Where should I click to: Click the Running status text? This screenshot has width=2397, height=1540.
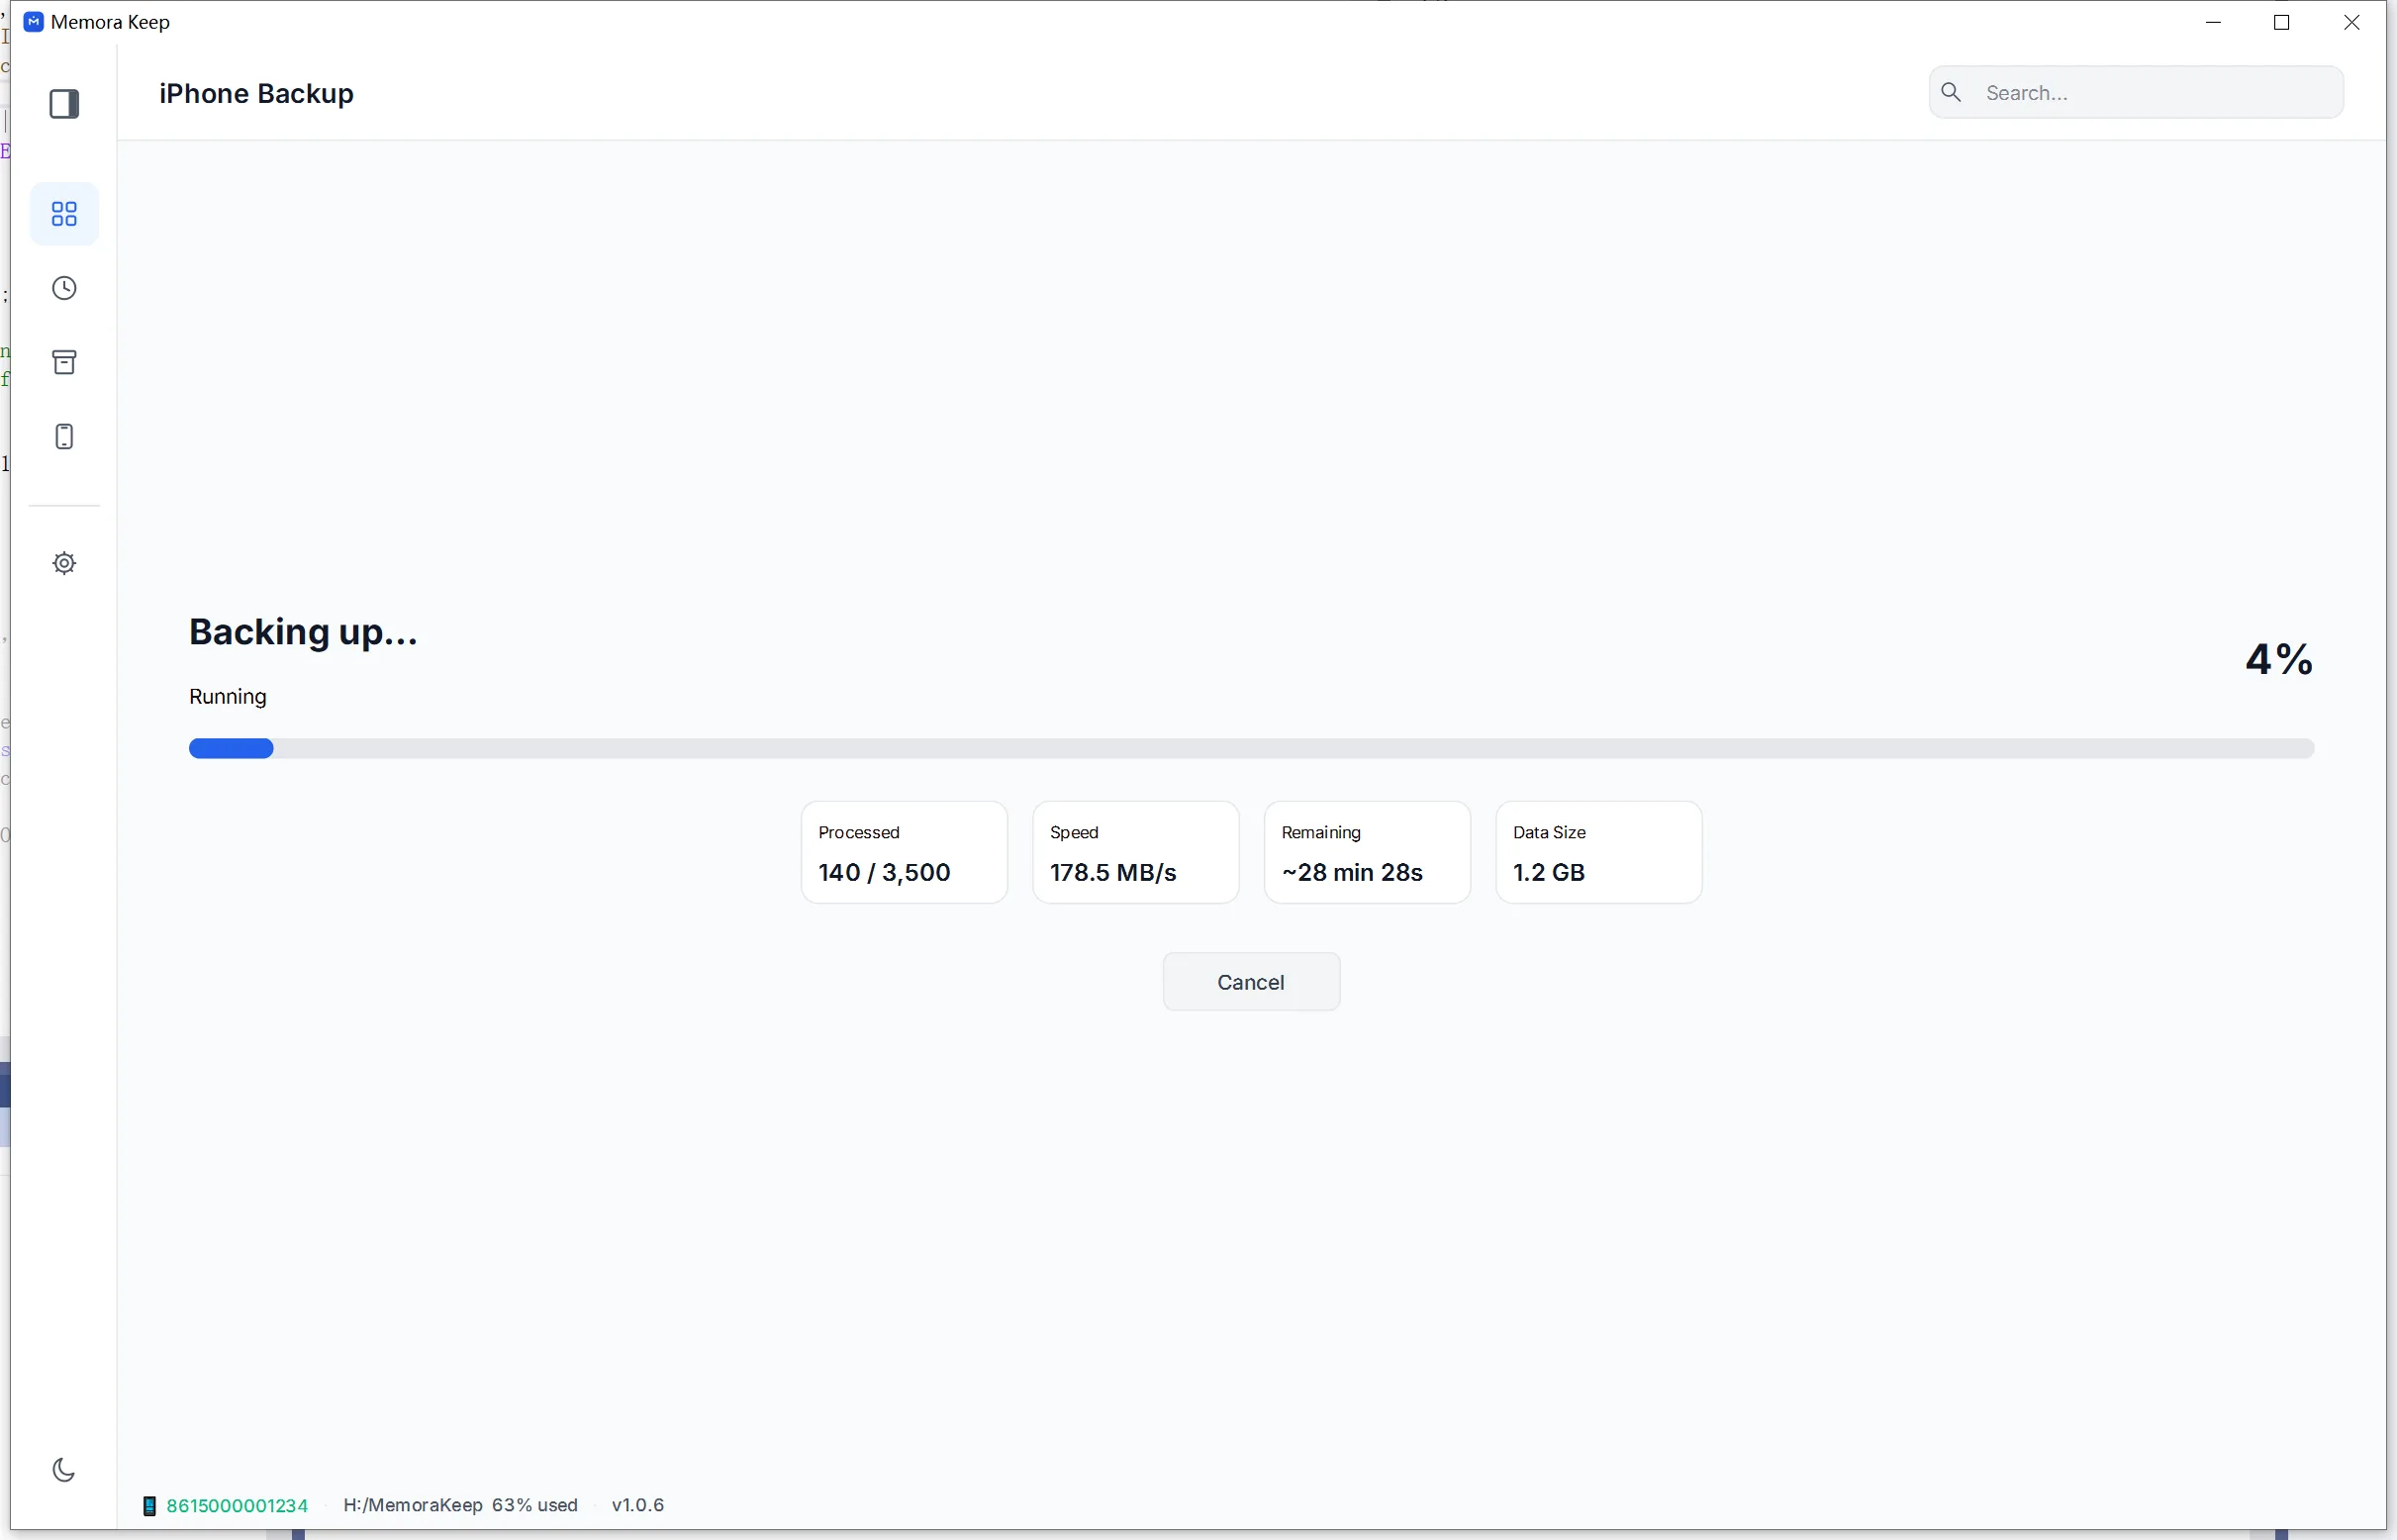[x=228, y=697]
